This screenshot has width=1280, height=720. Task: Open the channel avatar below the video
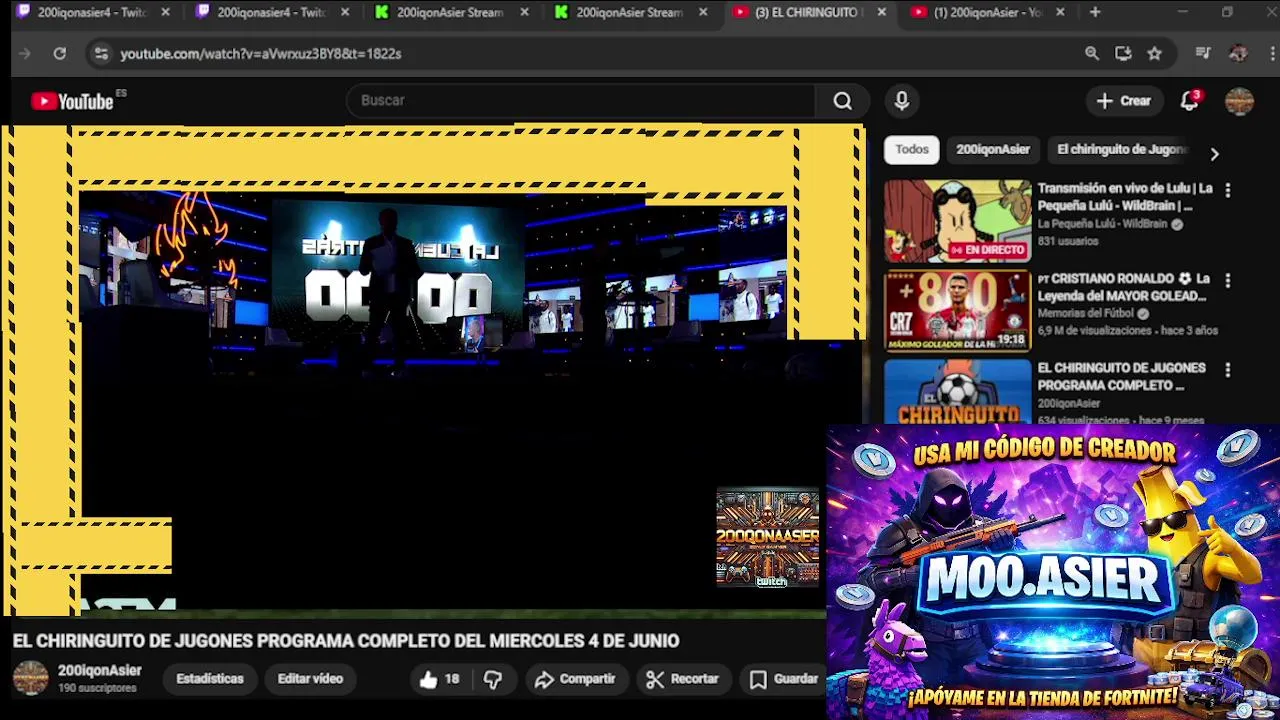point(30,678)
